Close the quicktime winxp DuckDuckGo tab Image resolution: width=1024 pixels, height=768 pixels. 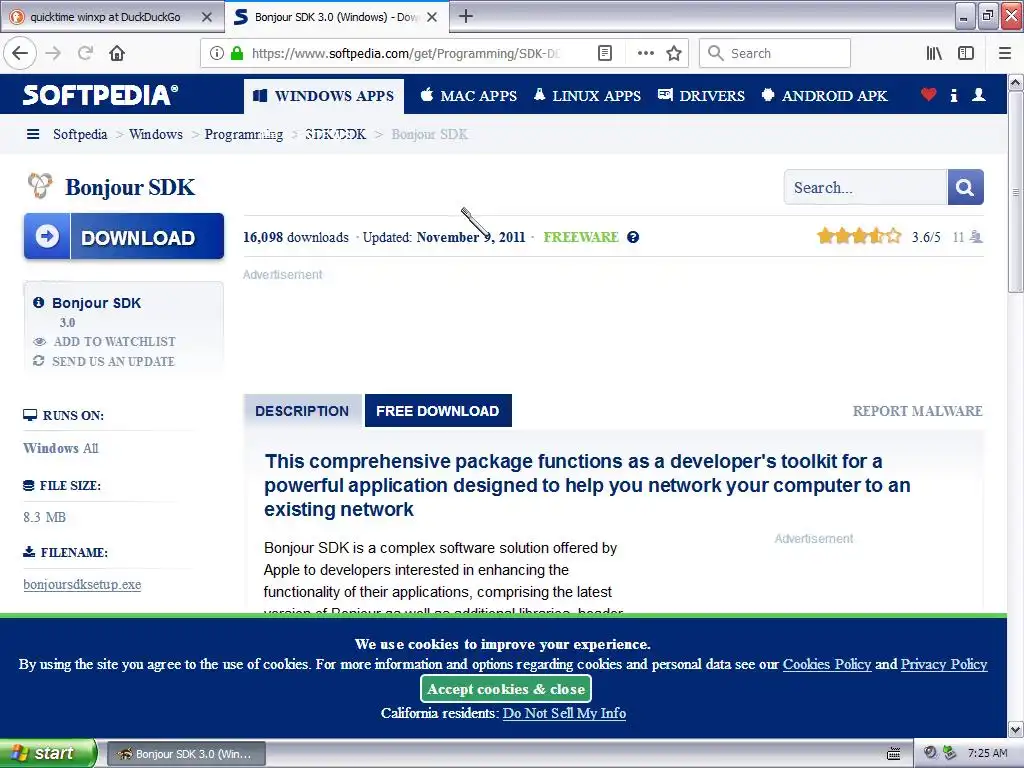pyautogui.click(x=206, y=17)
